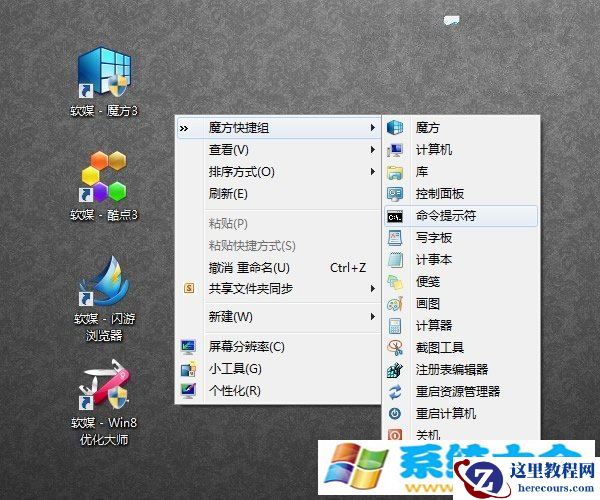The height and width of the screenshot is (500, 600).
Task: Open 控制面板 submenu entry
Action: 461,194
